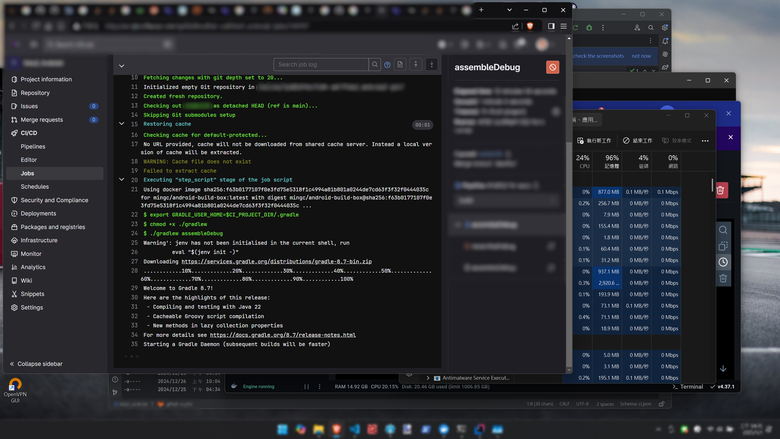Click the green sync icon in Android Studio
780x439 pixels.
[x=576, y=28]
